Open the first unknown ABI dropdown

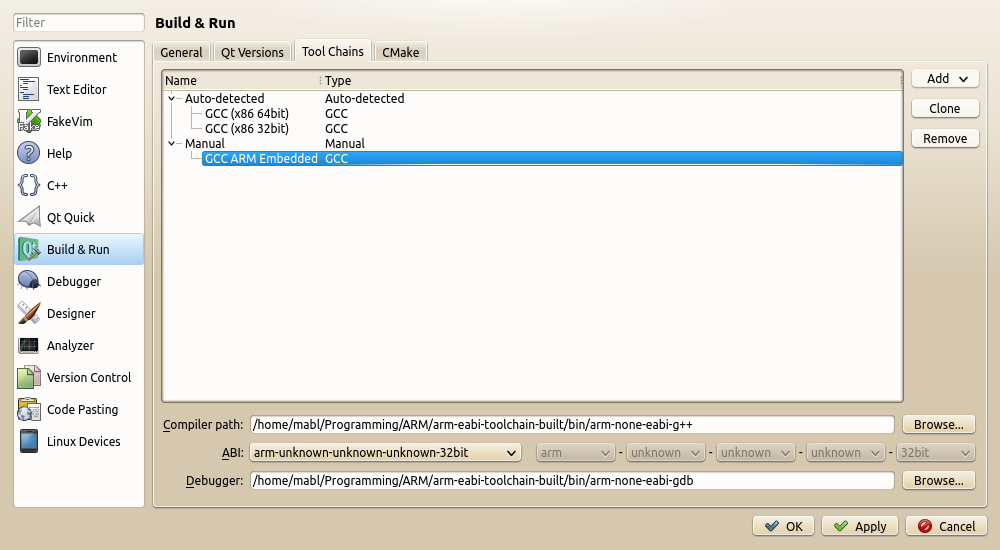click(x=665, y=452)
